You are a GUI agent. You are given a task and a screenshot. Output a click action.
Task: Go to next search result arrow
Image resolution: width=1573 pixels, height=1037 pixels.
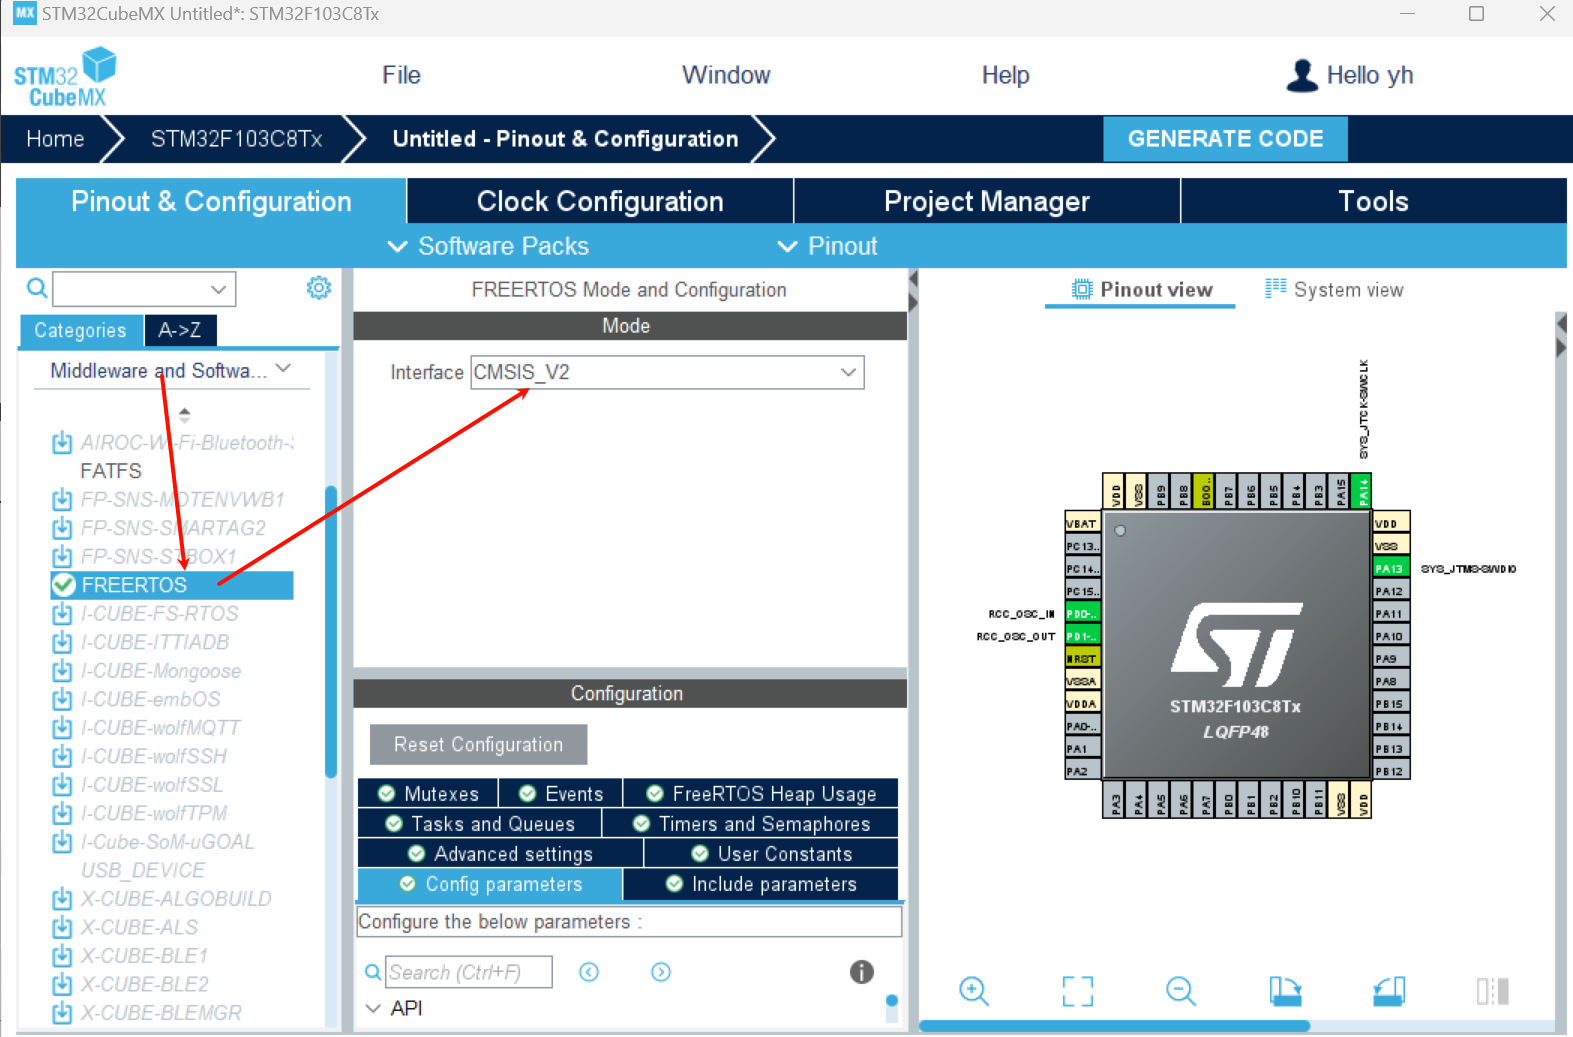coord(661,972)
